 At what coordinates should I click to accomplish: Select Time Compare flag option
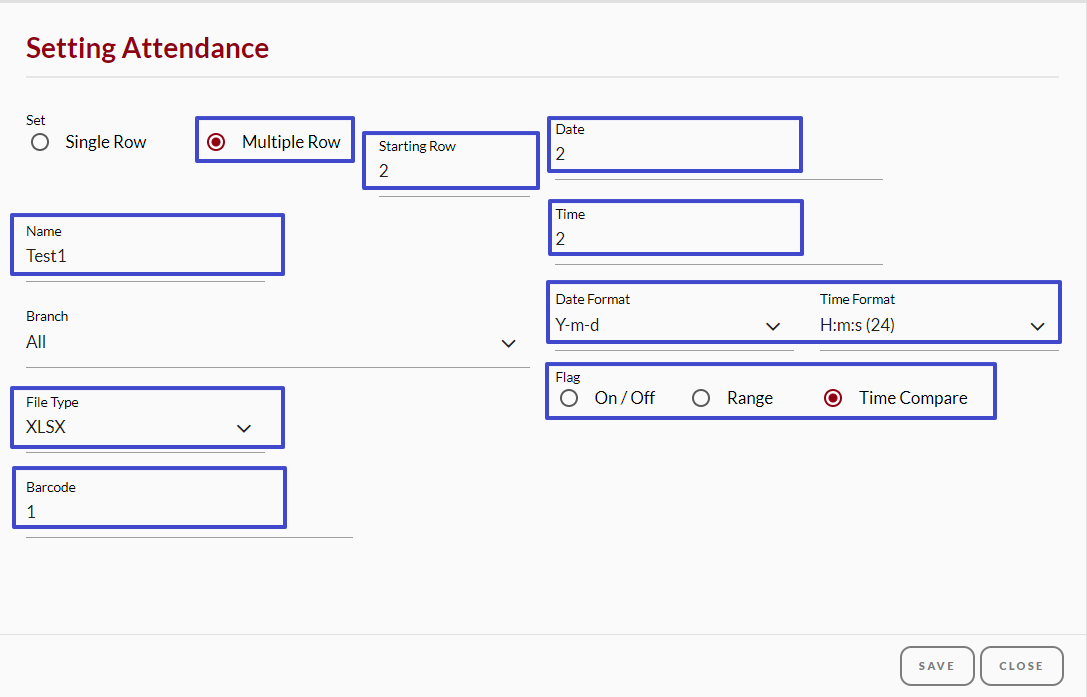coord(833,398)
